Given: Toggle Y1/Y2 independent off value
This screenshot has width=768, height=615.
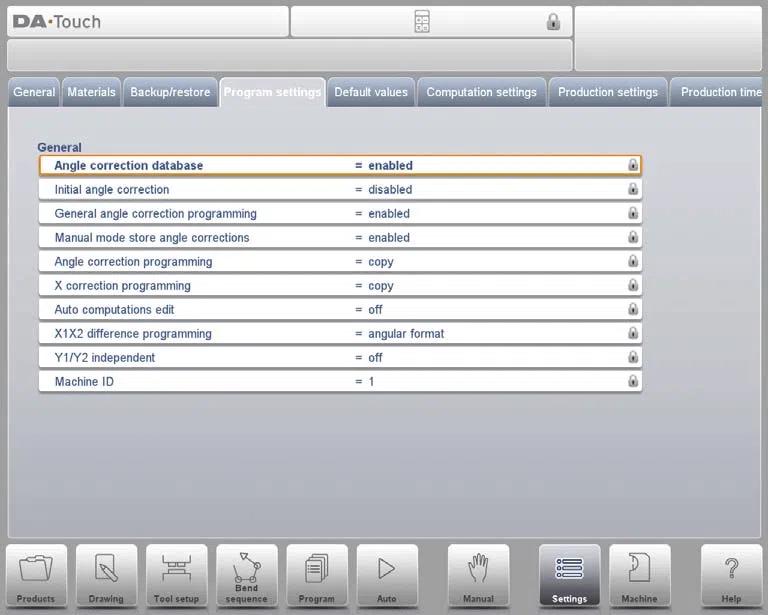Looking at the screenshot, I should [x=375, y=357].
